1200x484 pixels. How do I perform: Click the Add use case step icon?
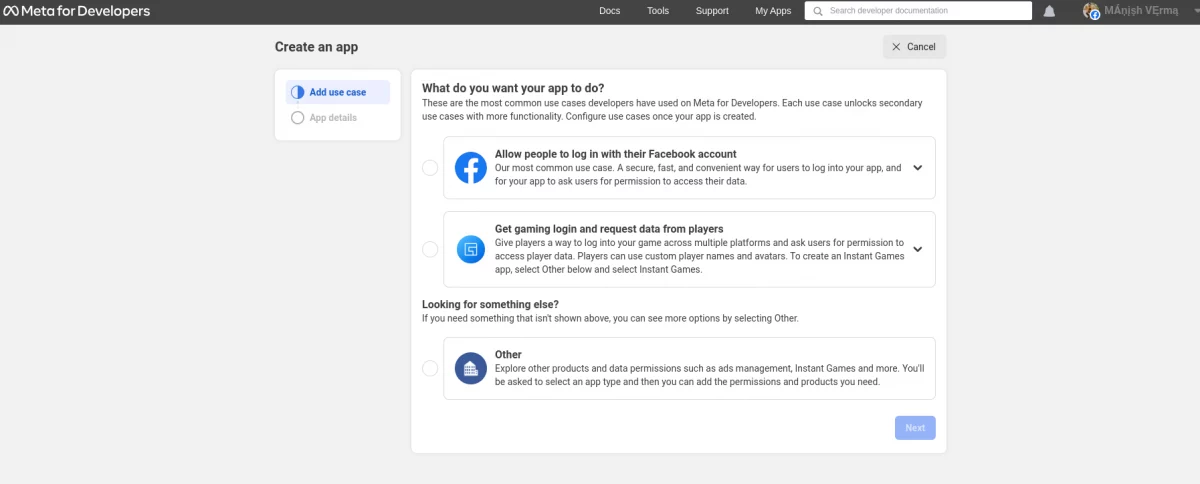(x=297, y=92)
